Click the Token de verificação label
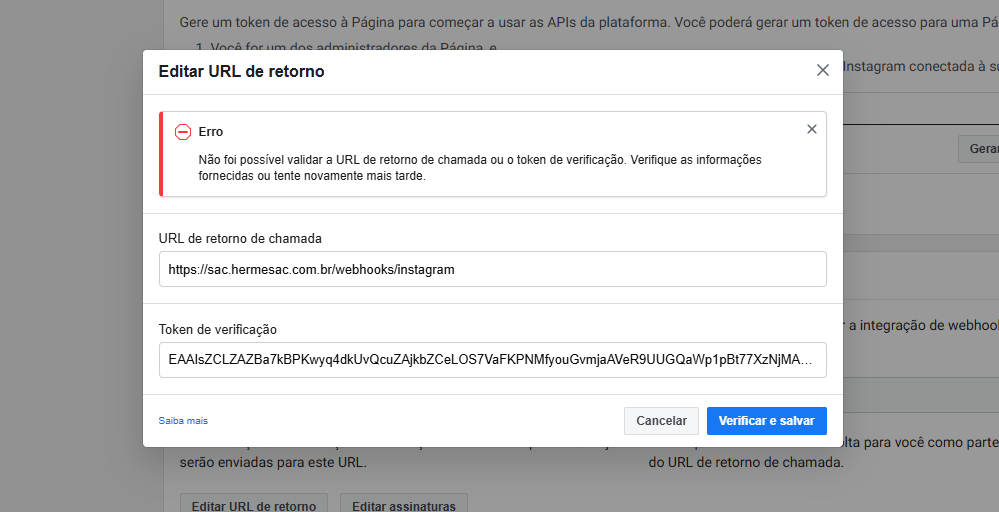This screenshot has height=512, width=999. point(218,329)
